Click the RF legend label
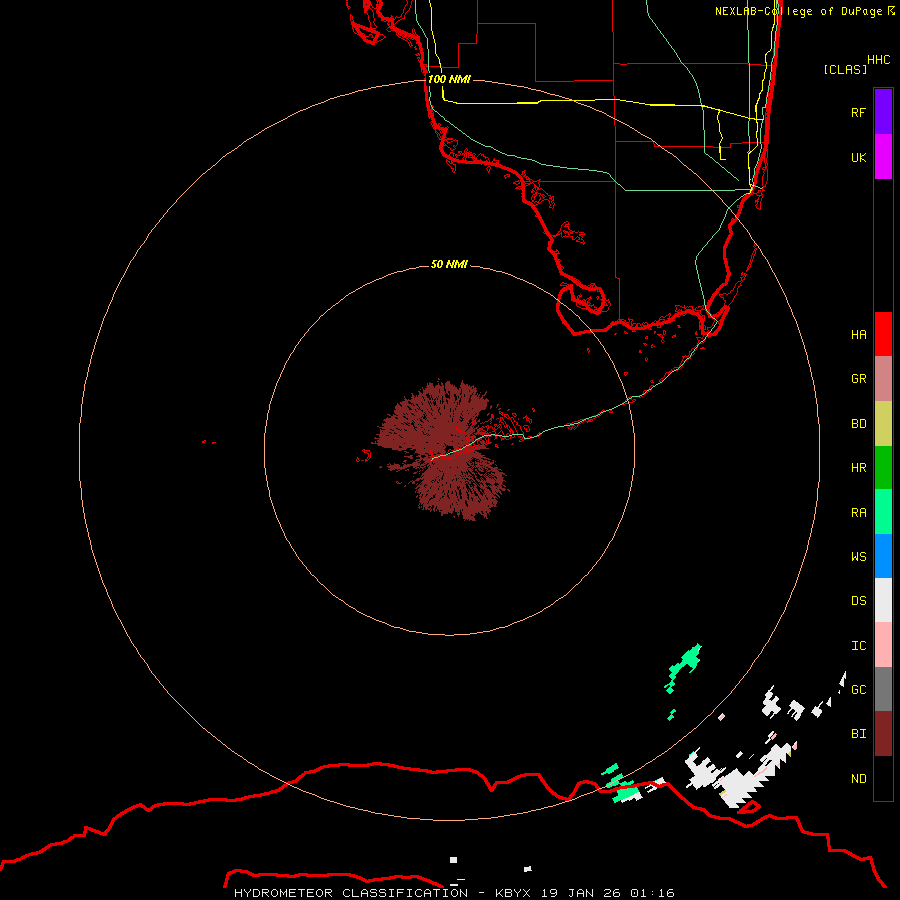Viewport: 900px width, 900px height. pyautogui.click(x=858, y=112)
